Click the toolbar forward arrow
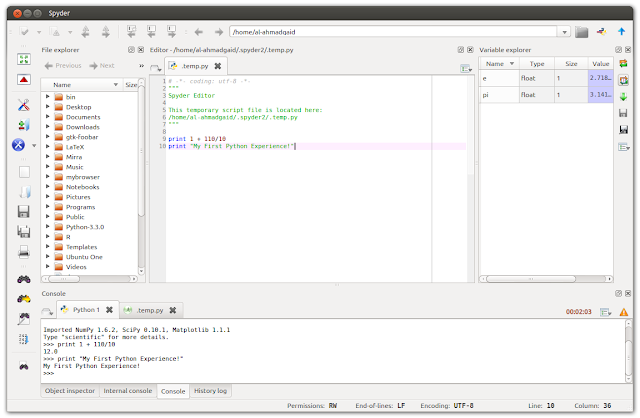Screen dimensions: 640x418 (x=219, y=32)
